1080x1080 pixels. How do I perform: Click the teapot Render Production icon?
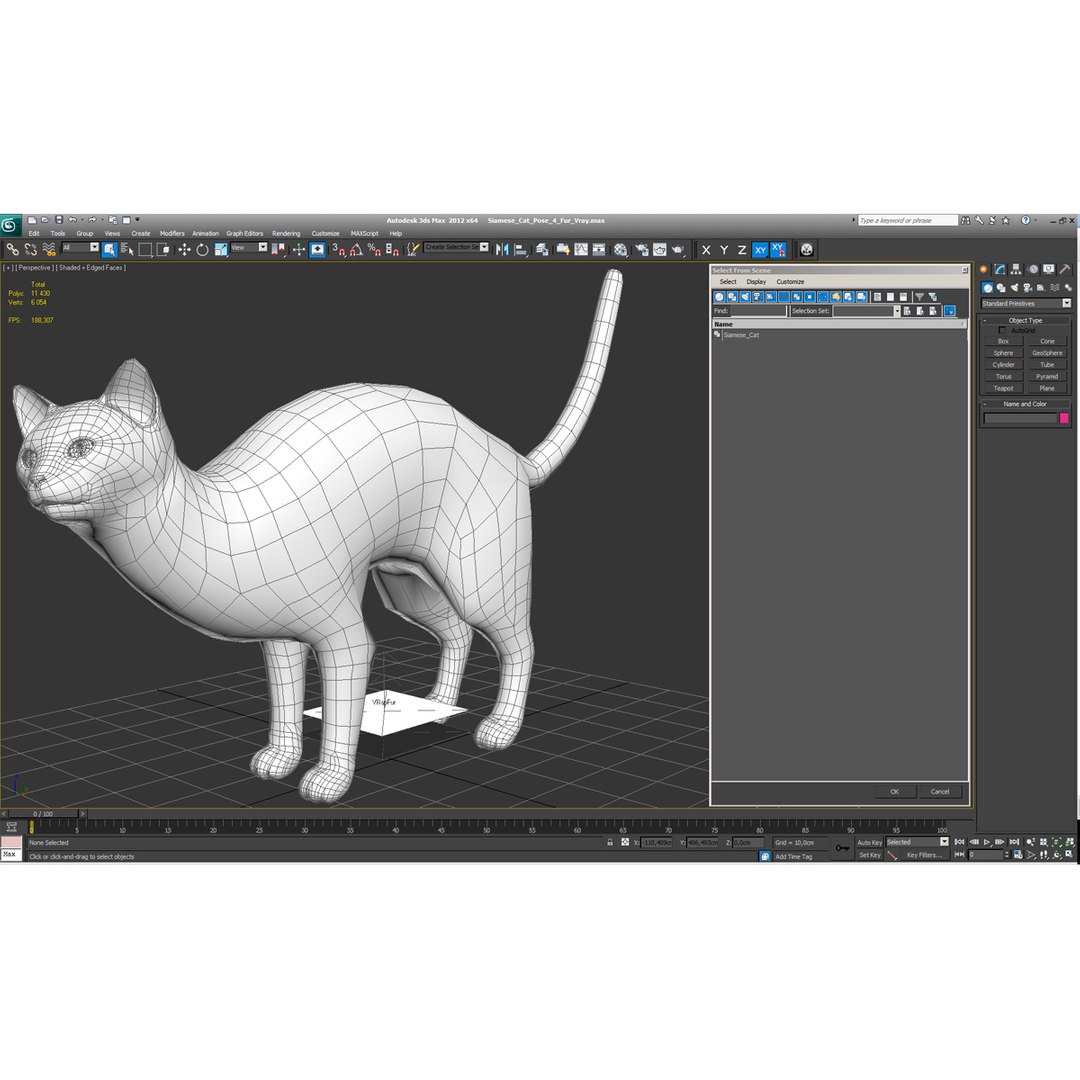click(x=678, y=250)
